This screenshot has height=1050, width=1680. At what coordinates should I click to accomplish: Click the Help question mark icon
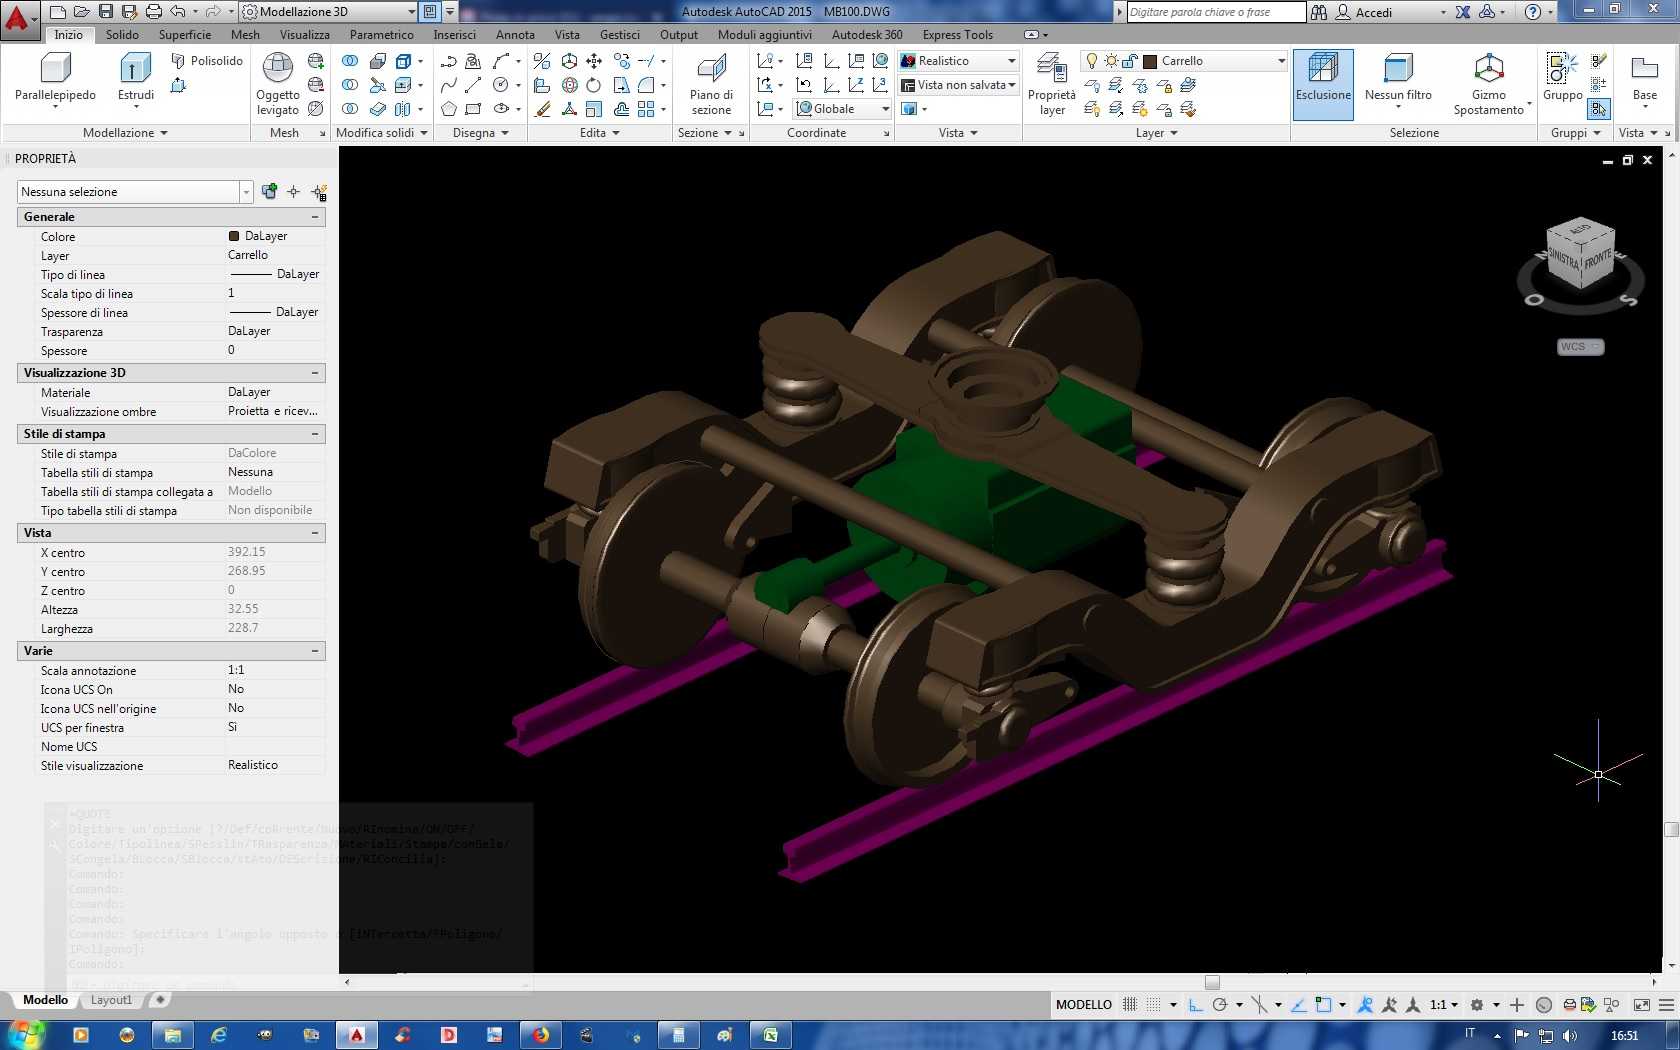pyautogui.click(x=1533, y=12)
